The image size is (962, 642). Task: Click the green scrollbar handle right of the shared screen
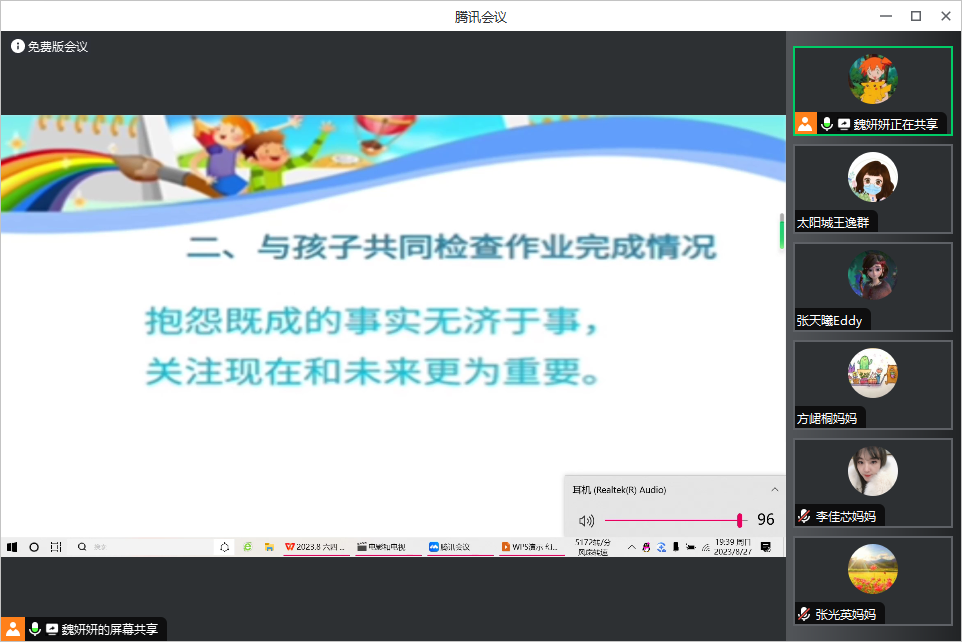click(782, 233)
